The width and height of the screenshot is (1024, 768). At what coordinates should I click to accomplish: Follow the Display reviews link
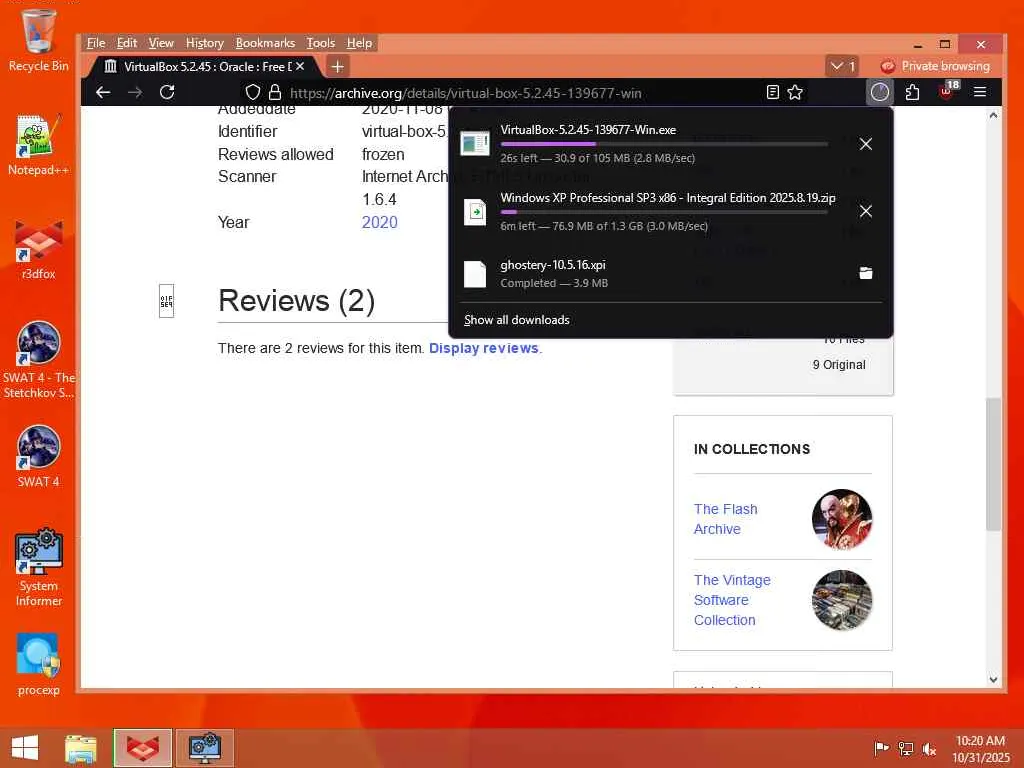[x=483, y=348]
